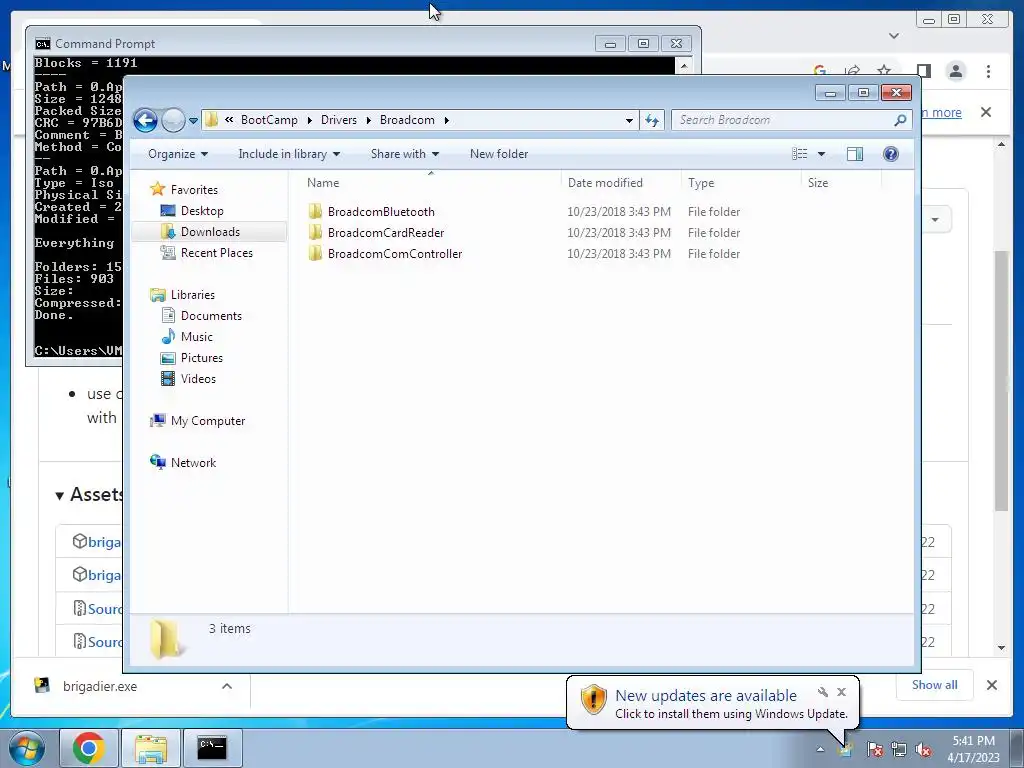
Task: Open Music library in navigation pane
Action: pos(196,337)
